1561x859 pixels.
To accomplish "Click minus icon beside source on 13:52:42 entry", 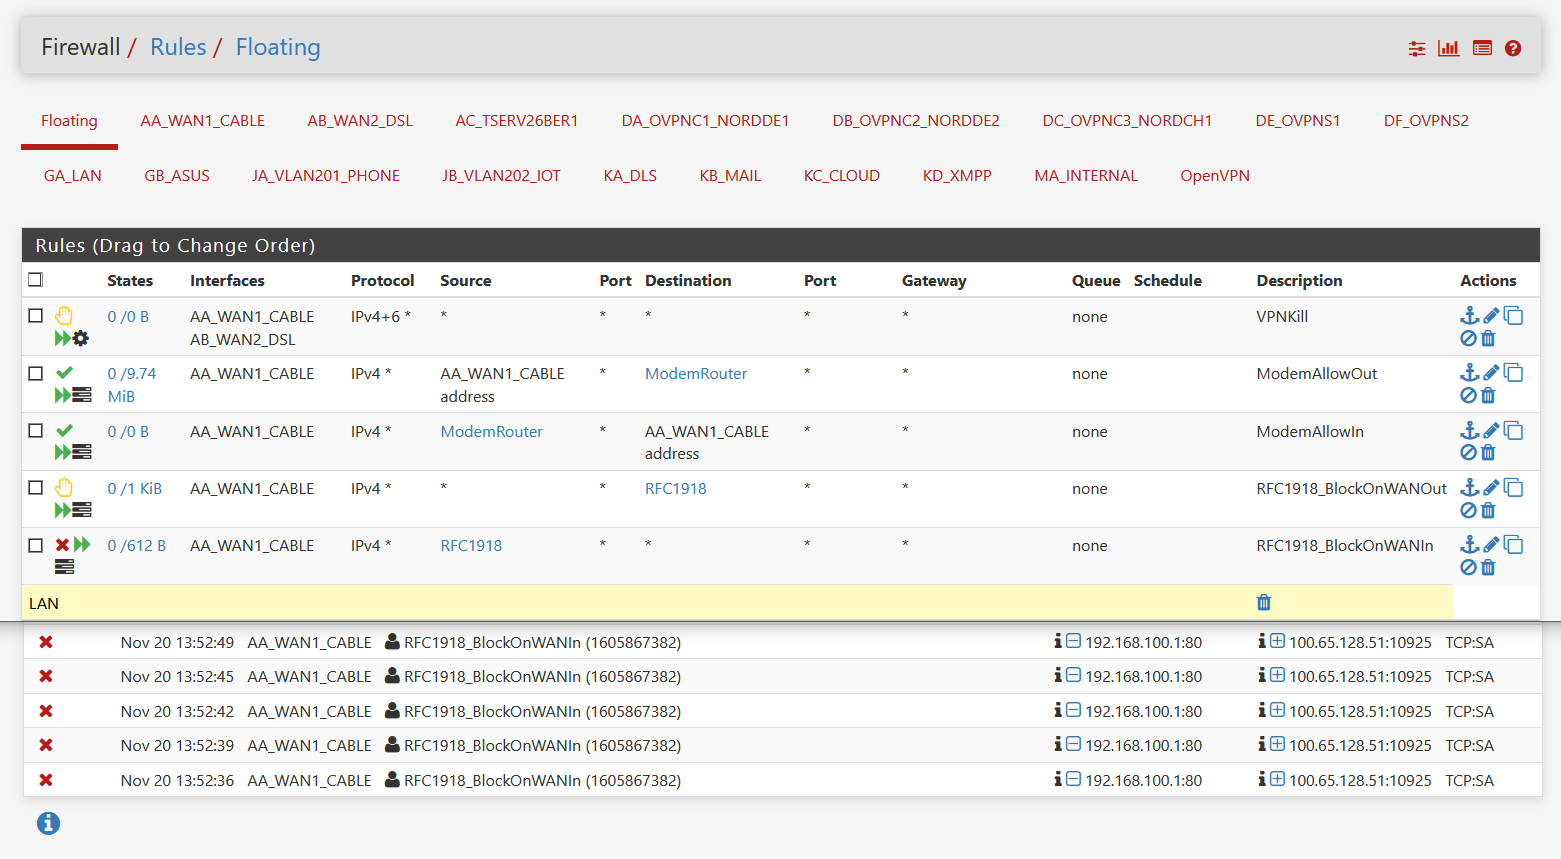I will point(1073,711).
